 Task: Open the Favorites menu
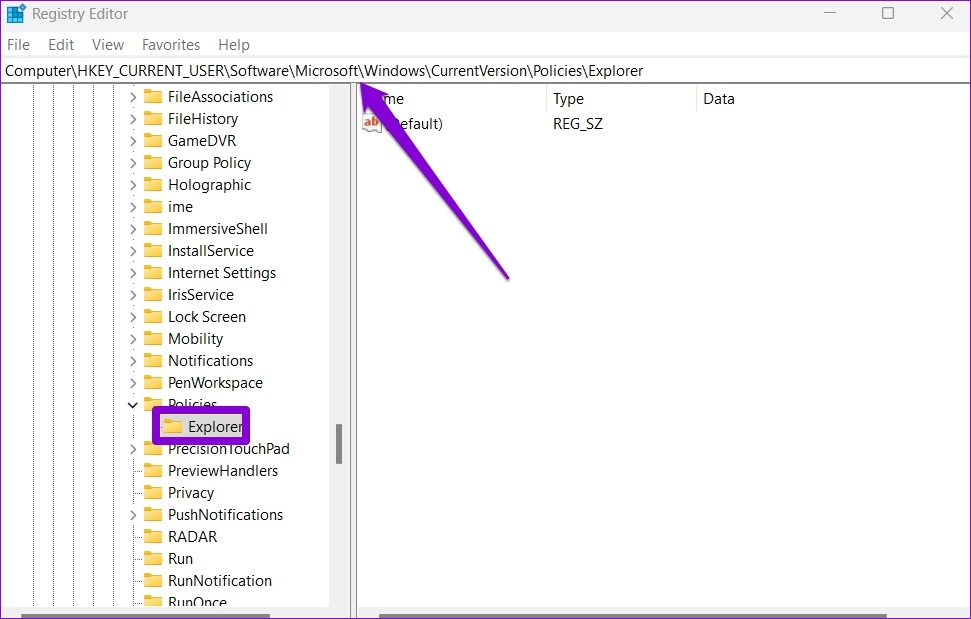click(x=171, y=45)
